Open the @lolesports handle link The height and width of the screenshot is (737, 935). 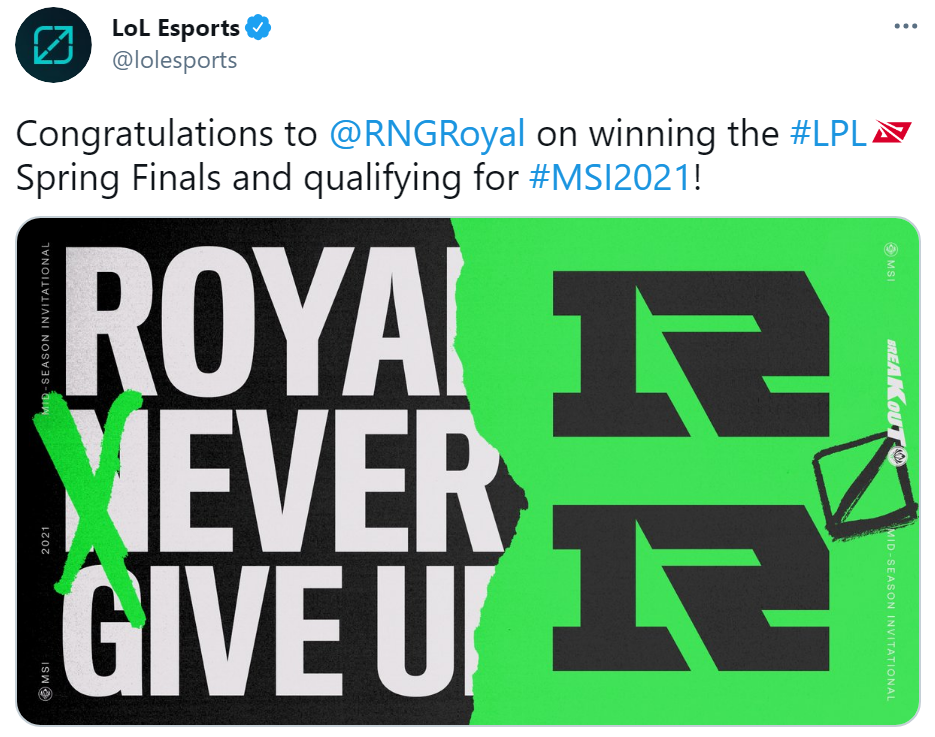pyautogui.click(x=174, y=60)
